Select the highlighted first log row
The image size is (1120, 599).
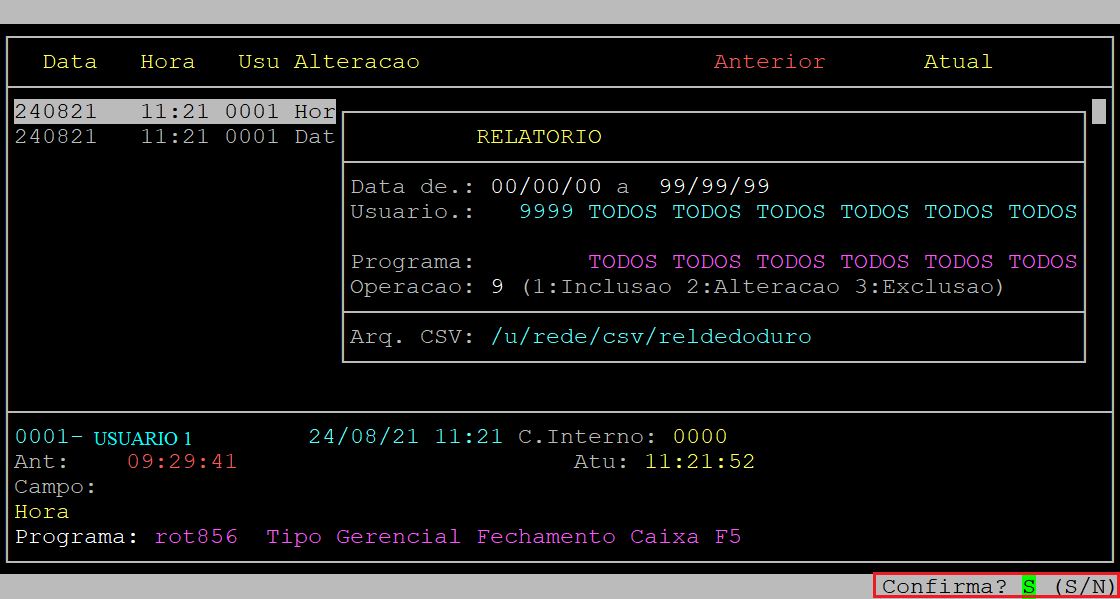click(175, 111)
